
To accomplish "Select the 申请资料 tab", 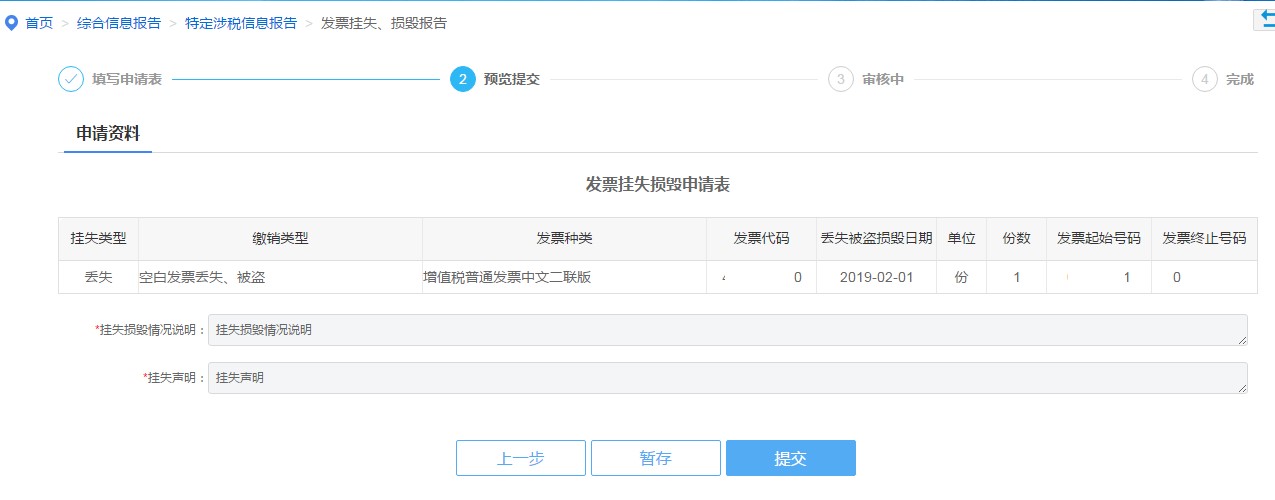I will pyautogui.click(x=108, y=133).
